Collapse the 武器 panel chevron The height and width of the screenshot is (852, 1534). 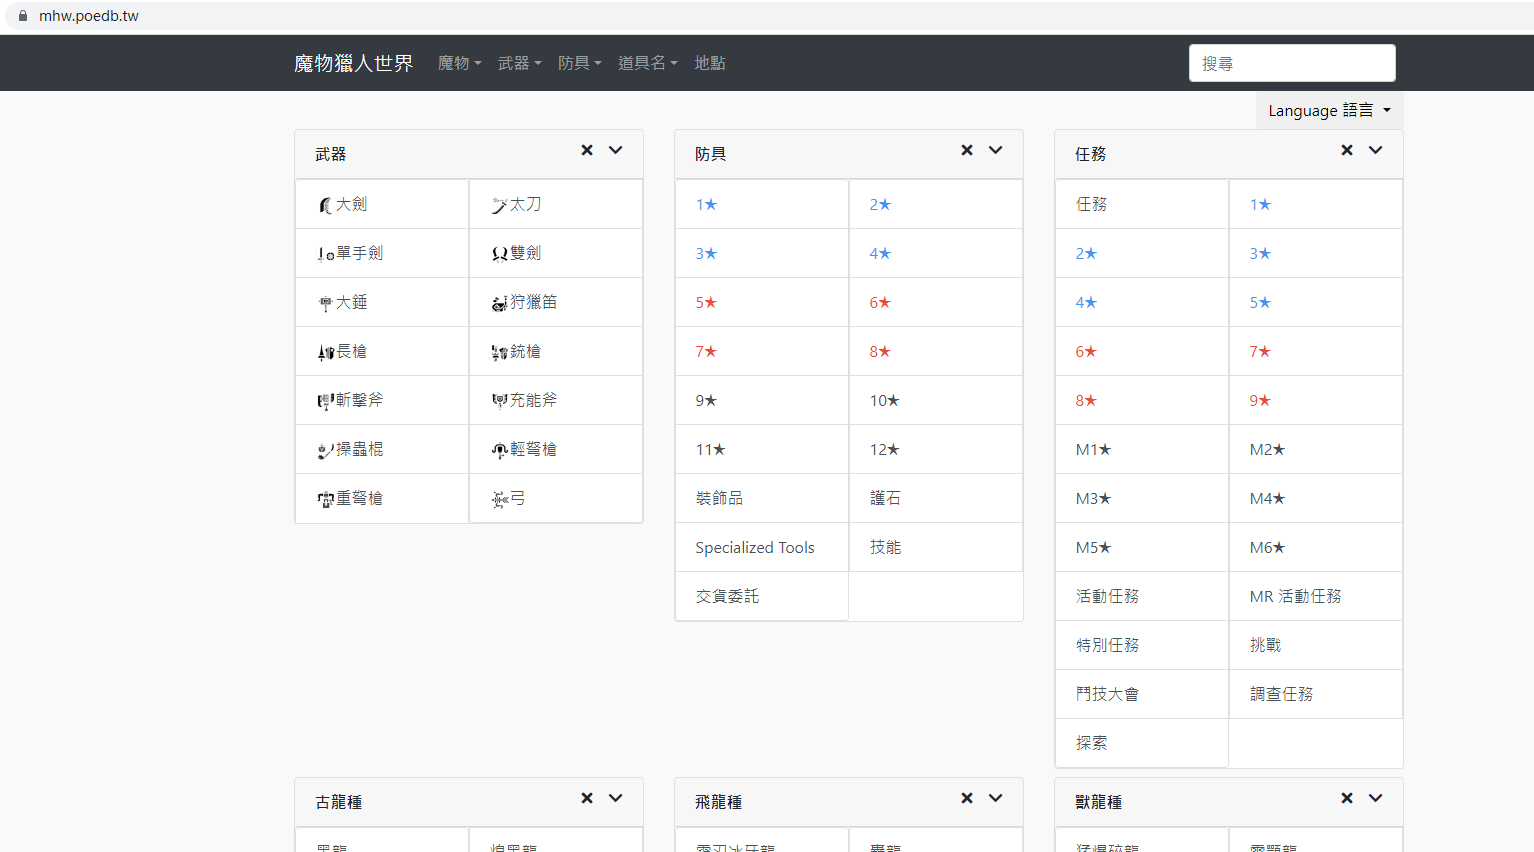tap(616, 150)
